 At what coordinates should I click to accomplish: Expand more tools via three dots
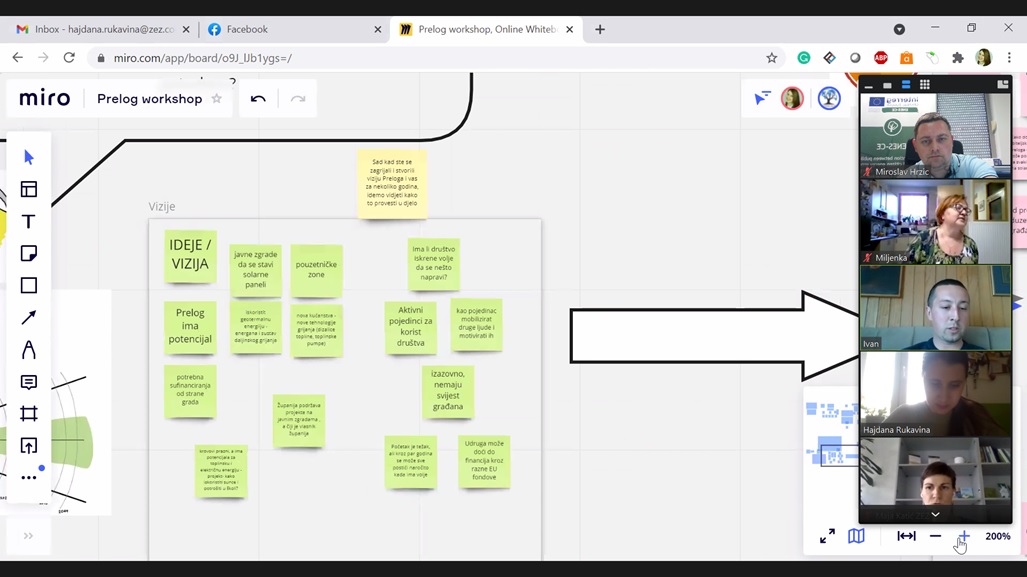pos(28,478)
